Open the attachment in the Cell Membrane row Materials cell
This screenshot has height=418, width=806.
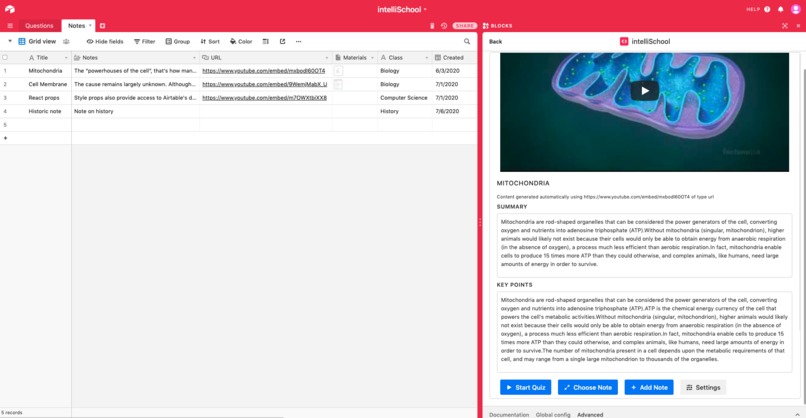338,84
